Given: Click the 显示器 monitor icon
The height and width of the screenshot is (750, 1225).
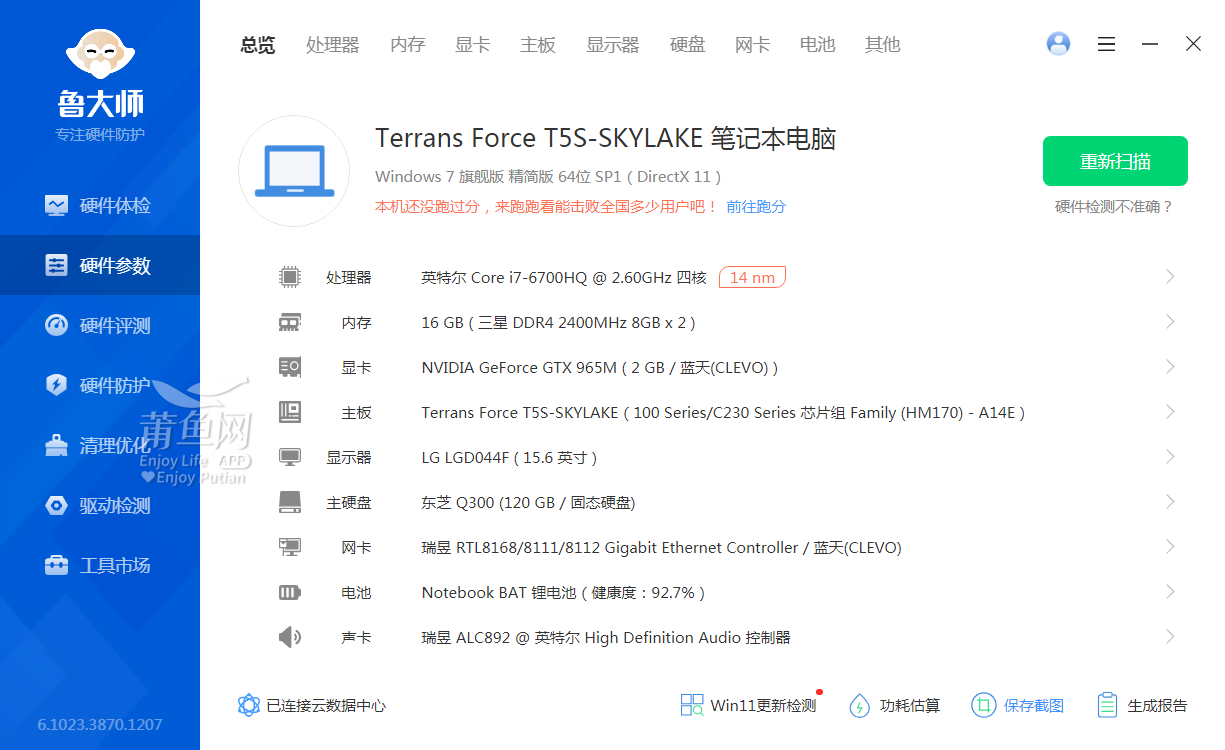Looking at the screenshot, I should pyautogui.click(x=289, y=457).
